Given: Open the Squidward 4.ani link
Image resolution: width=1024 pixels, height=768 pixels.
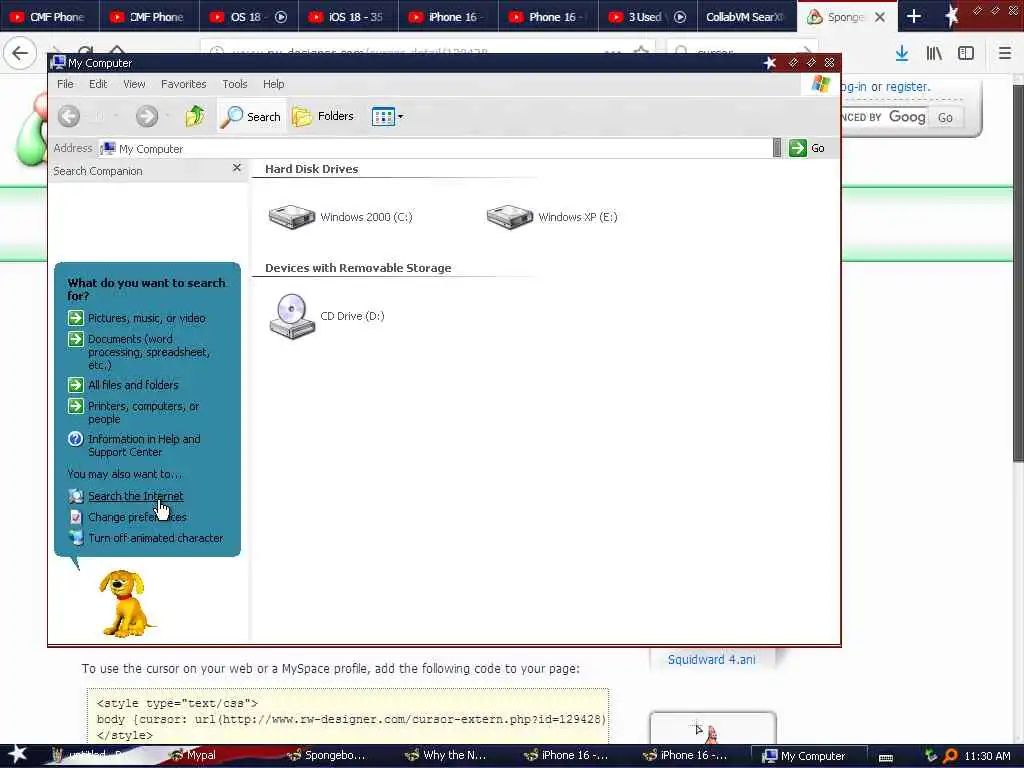Looking at the screenshot, I should click(x=712, y=660).
